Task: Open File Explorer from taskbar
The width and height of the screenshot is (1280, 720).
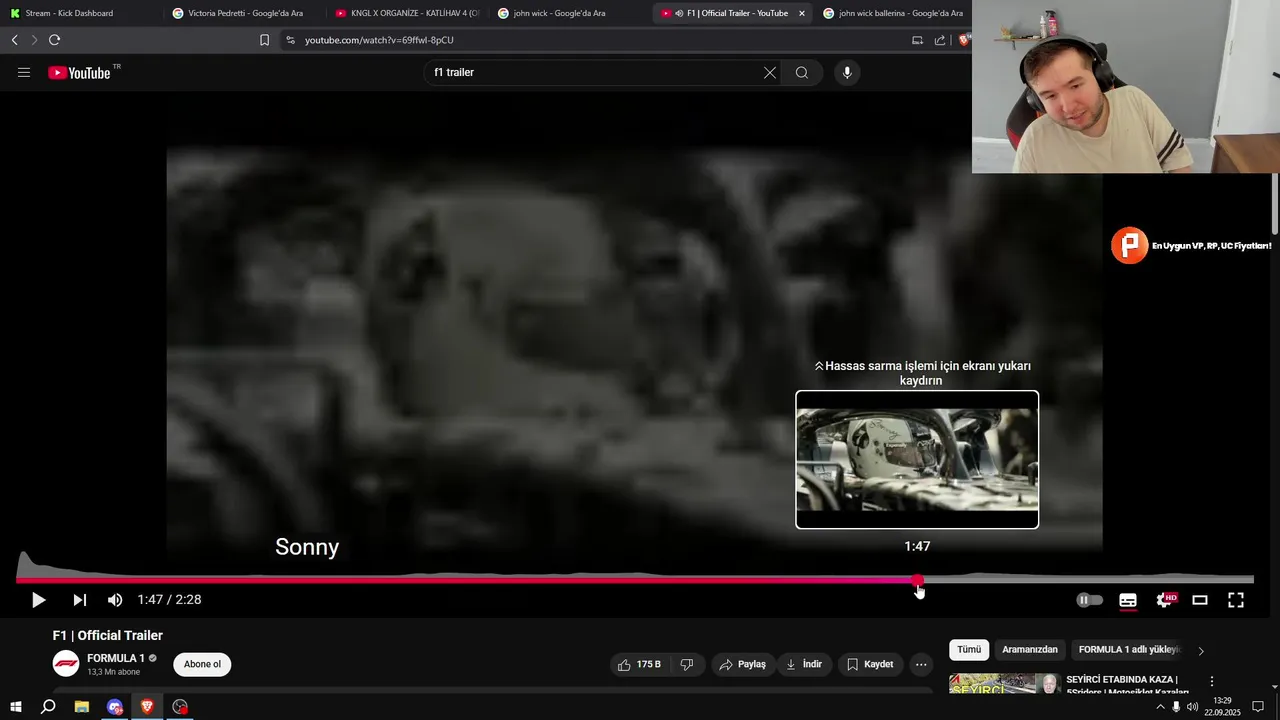Action: click(x=82, y=707)
